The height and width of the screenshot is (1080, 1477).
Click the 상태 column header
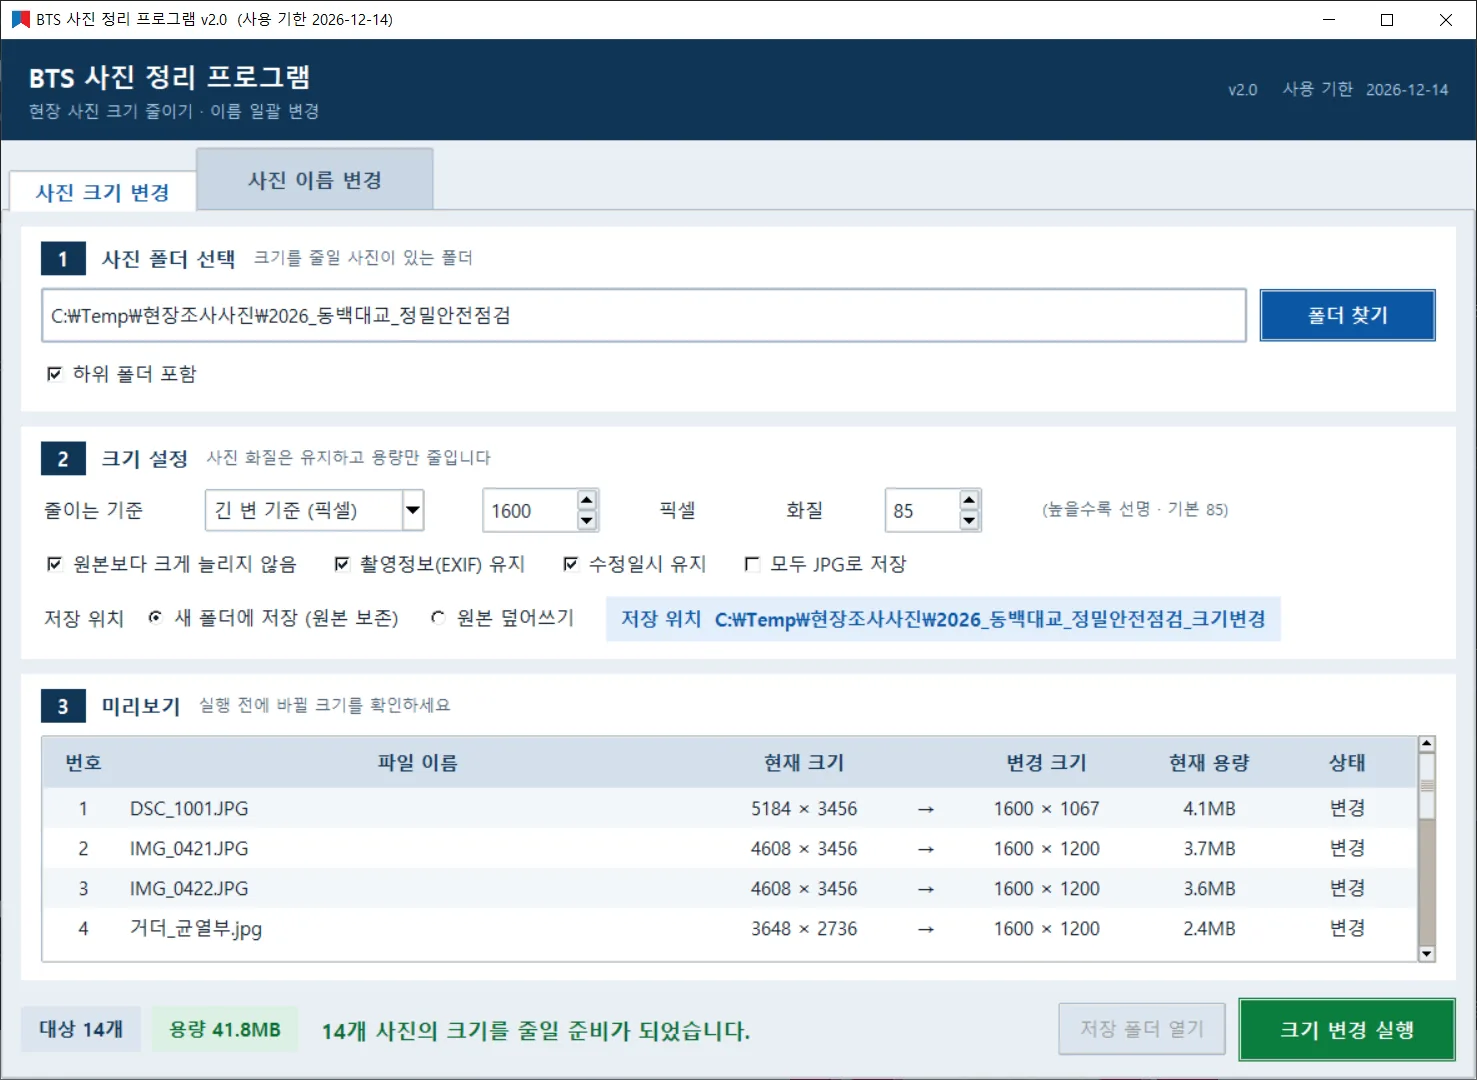1347,763
